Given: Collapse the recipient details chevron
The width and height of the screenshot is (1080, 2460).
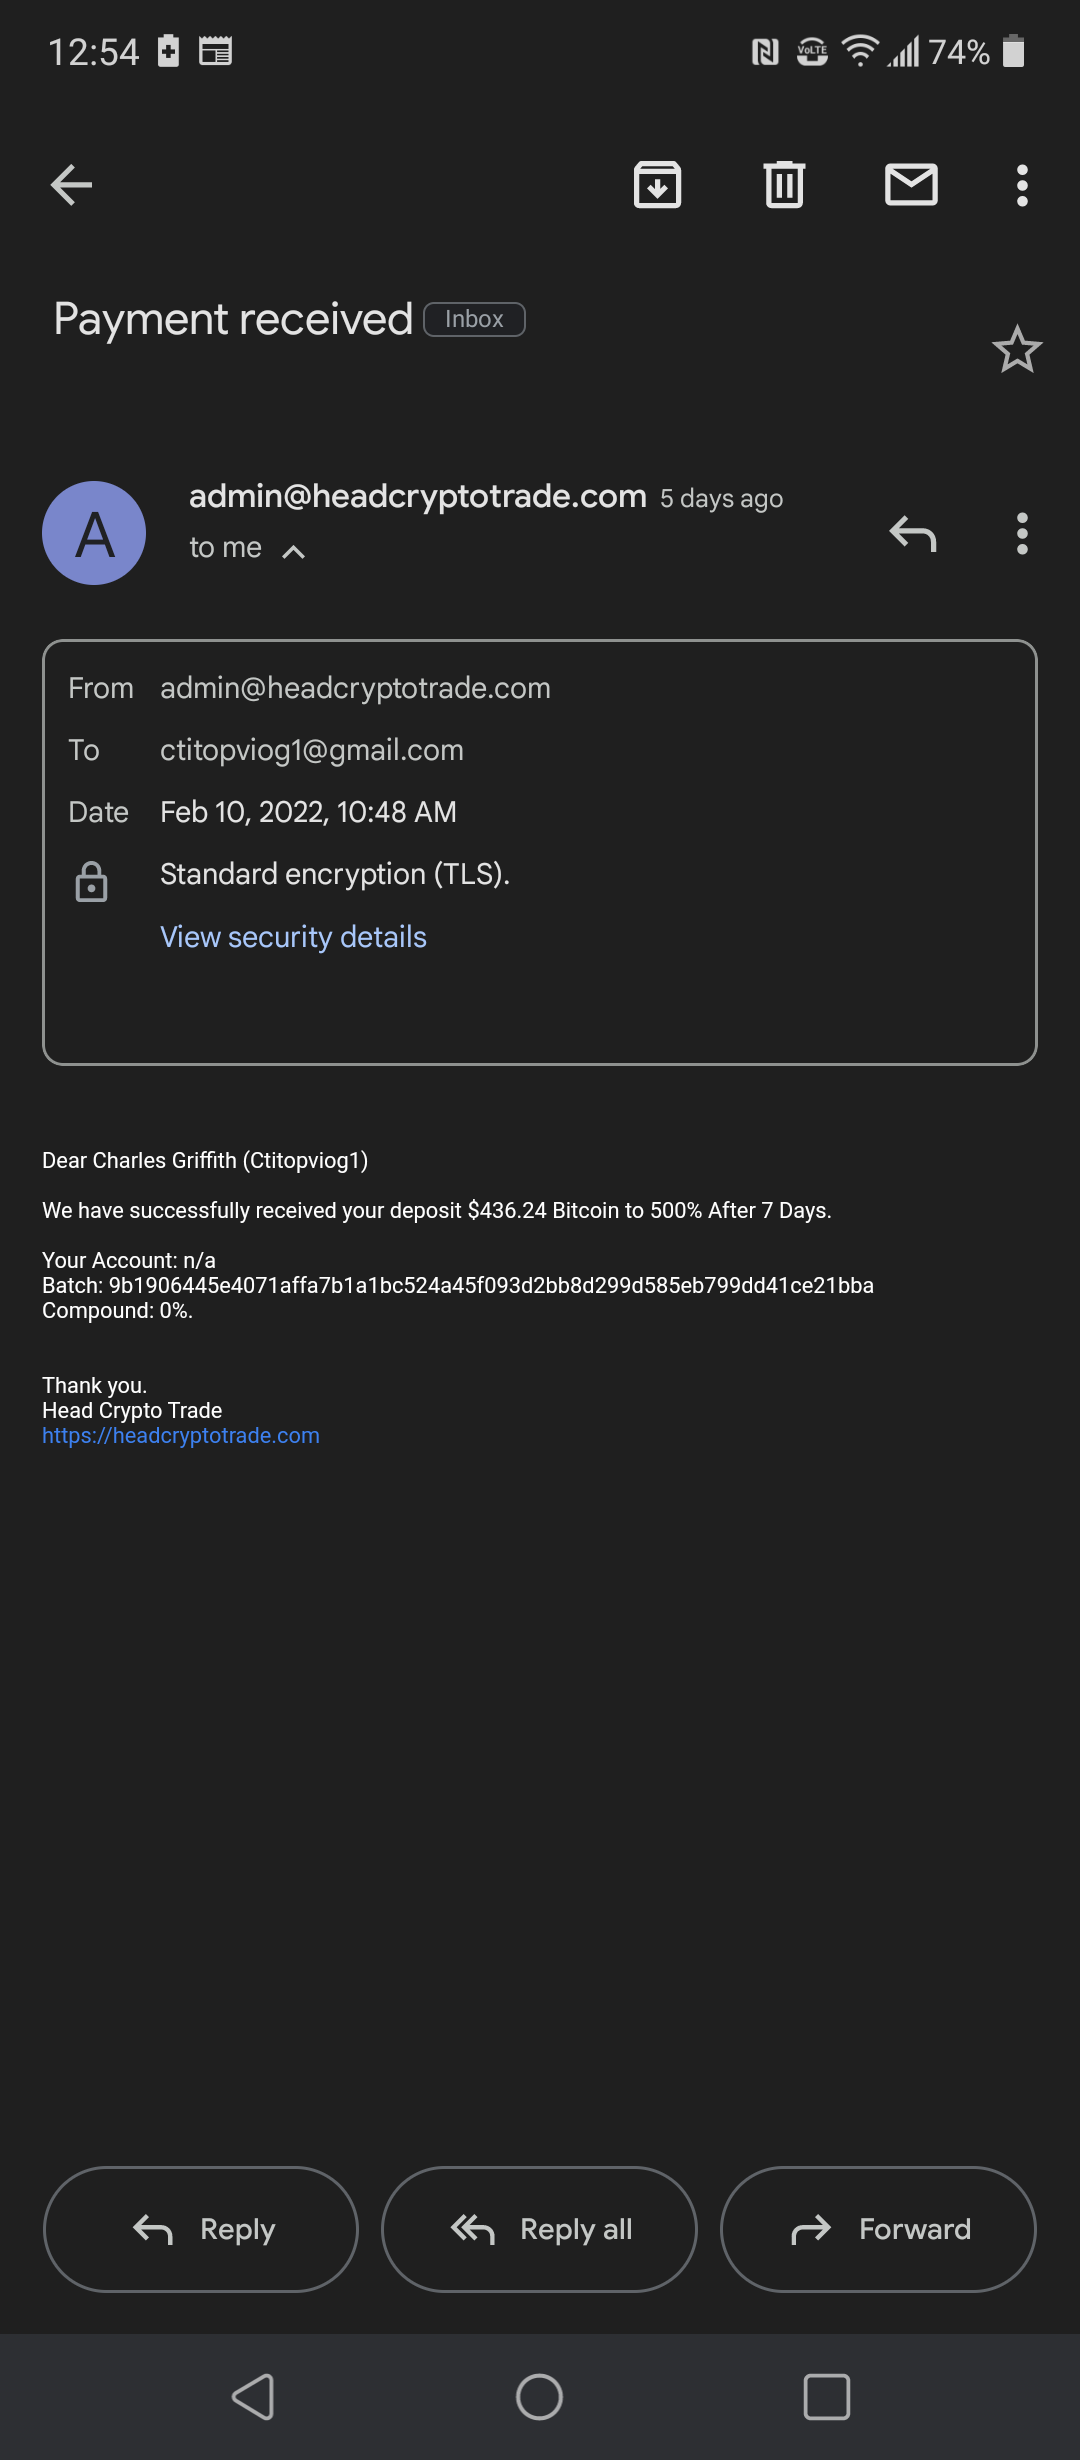Looking at the screenshot, I should tap(293, 551).
